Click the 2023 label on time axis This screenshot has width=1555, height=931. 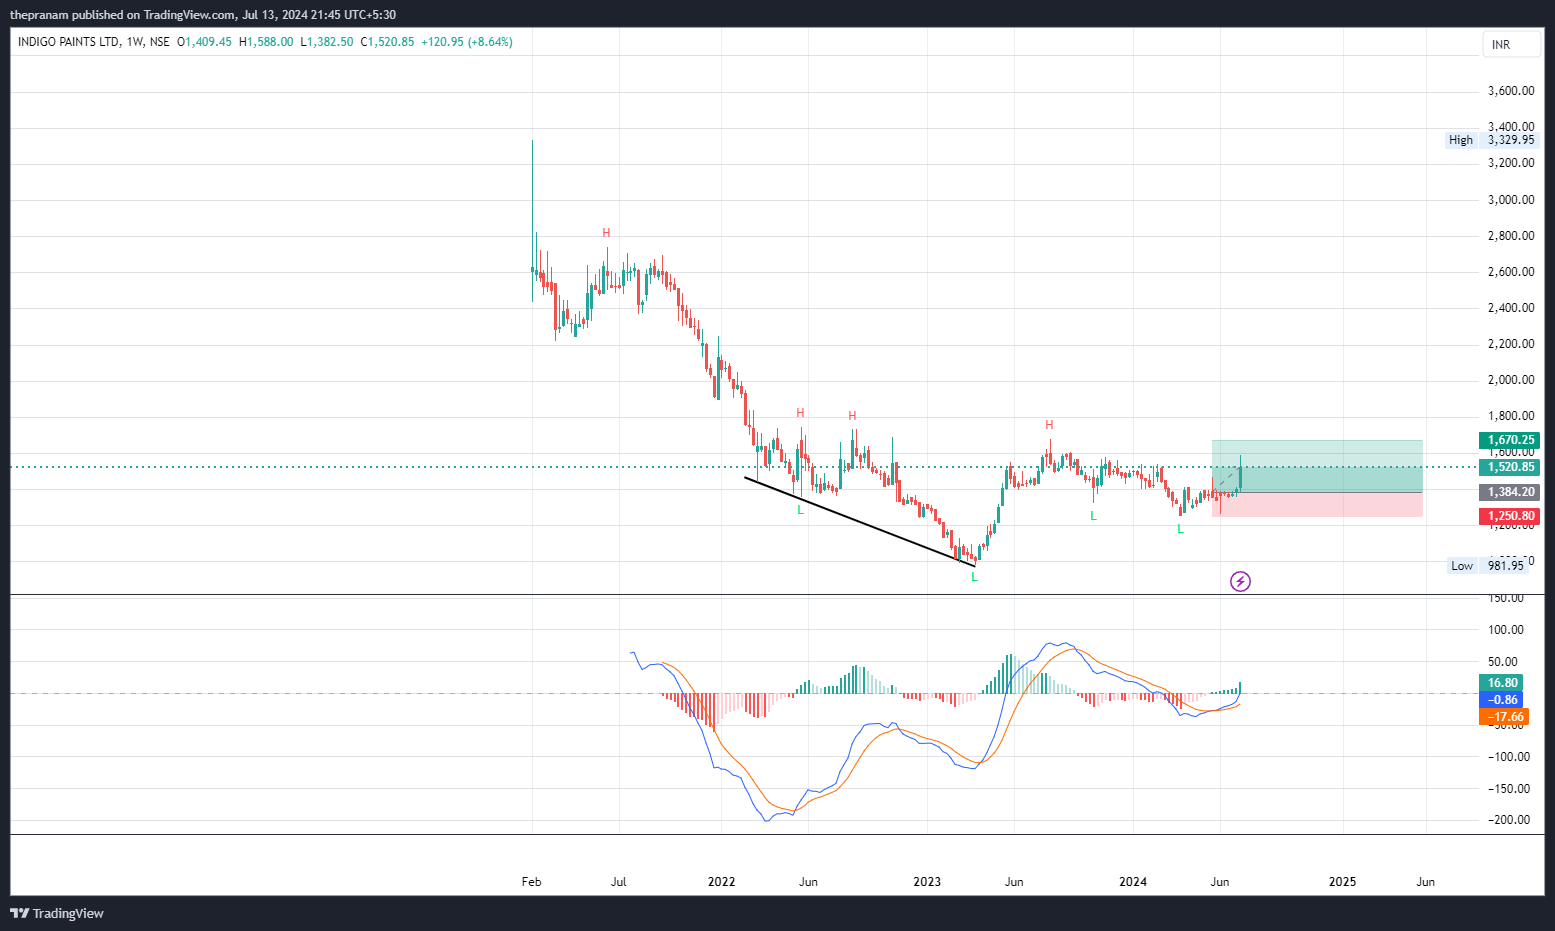927,882
